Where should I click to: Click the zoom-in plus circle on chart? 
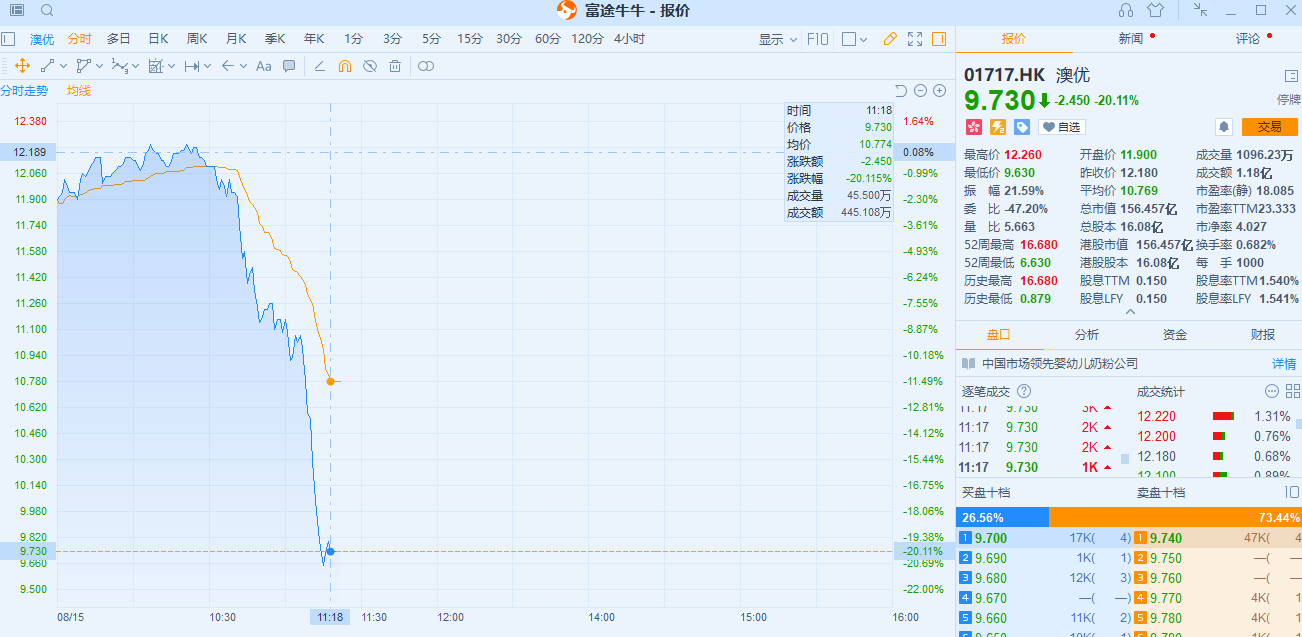(939, 91)
